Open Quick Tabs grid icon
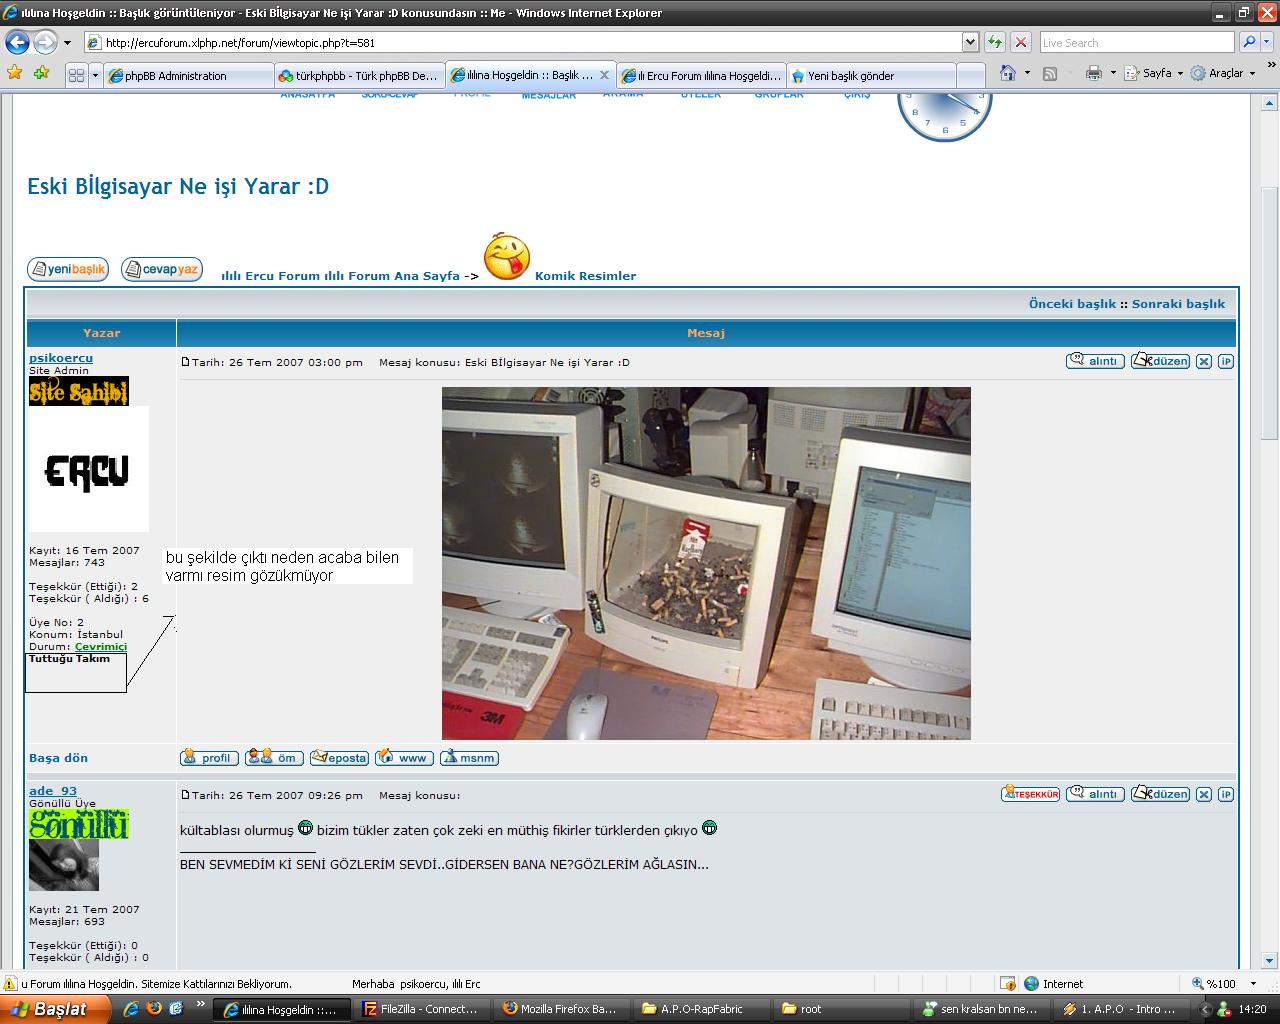 [x=76, y=75]
